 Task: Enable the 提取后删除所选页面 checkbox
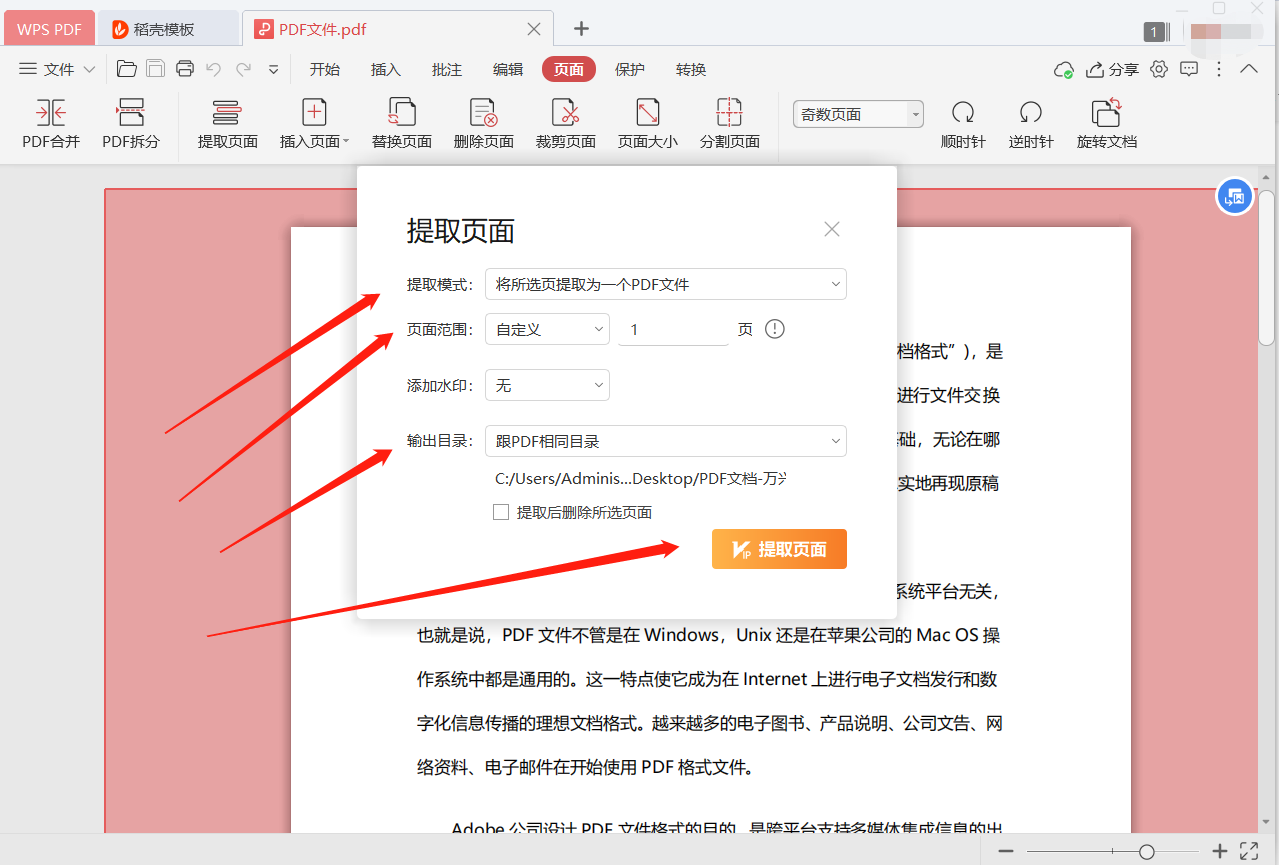pyautogui.click(x=501, y=511)
